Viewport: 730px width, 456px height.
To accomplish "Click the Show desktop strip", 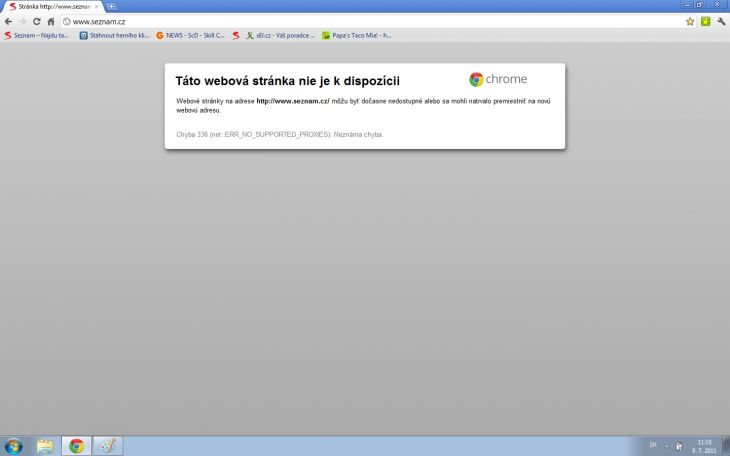I will 726,446.
